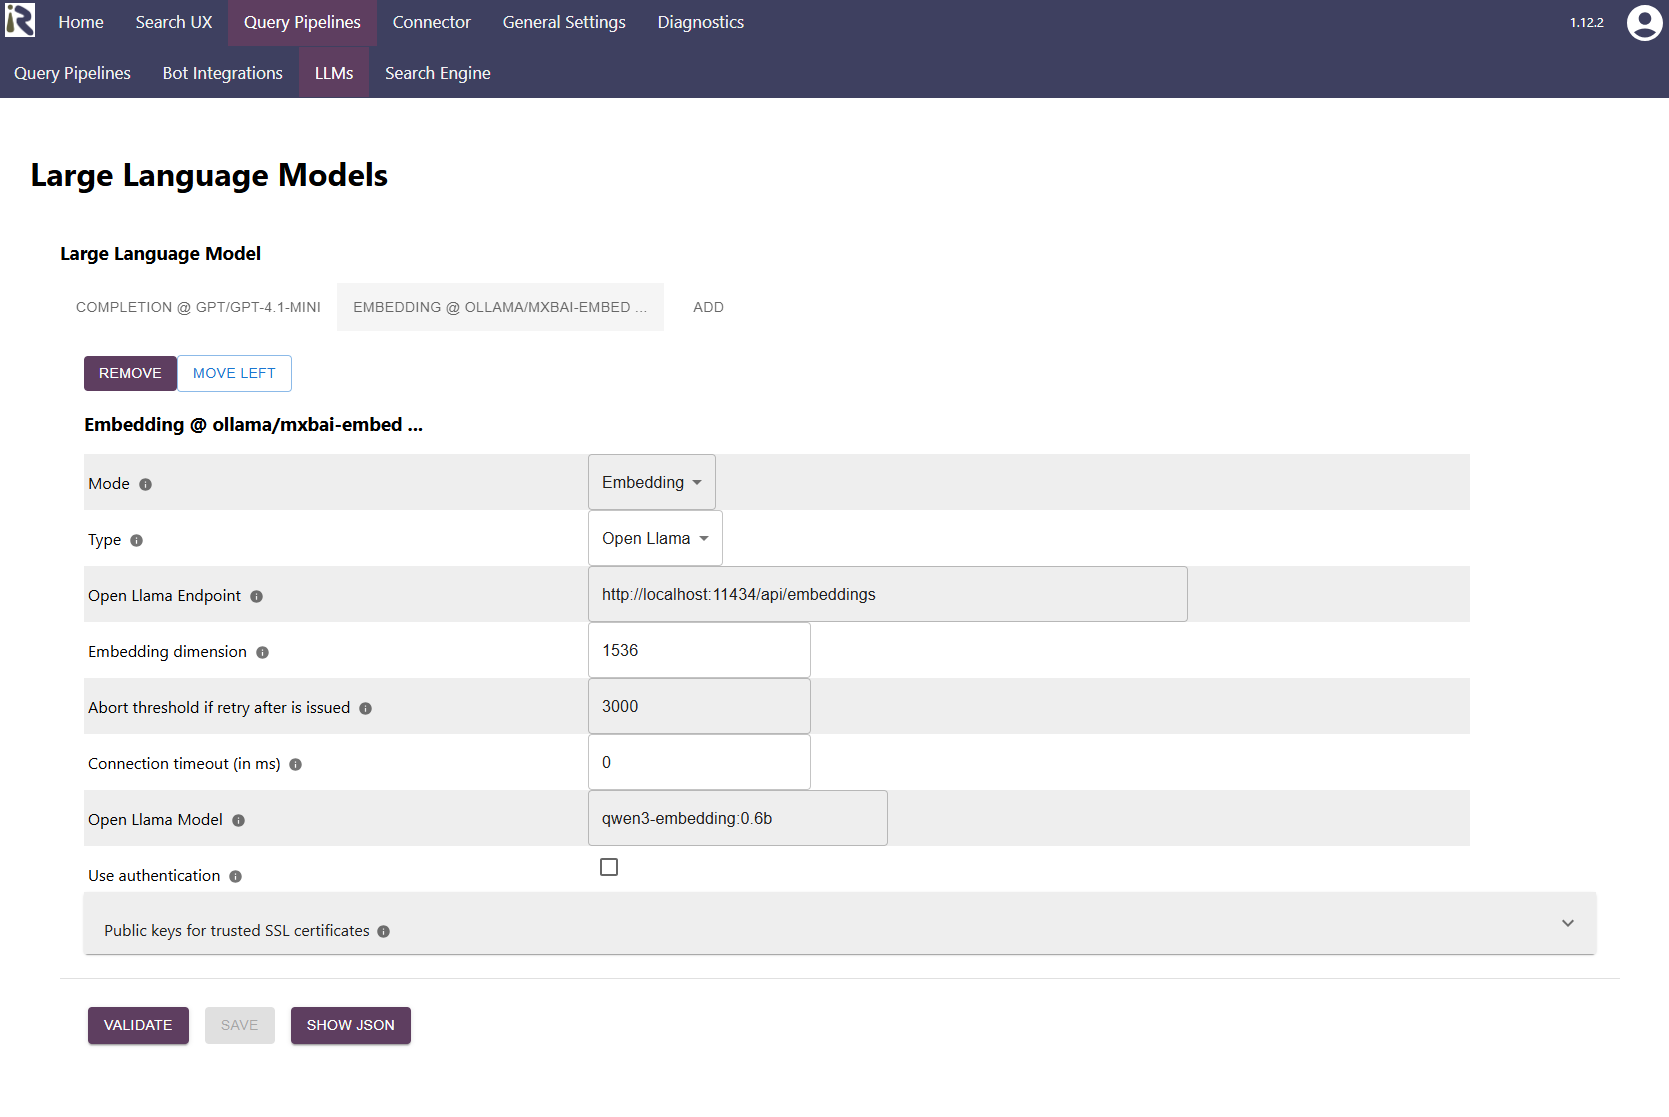Click the Remove button
Screen dimensions: 1669x1117
pyautogui.click(x=130, y=373)
